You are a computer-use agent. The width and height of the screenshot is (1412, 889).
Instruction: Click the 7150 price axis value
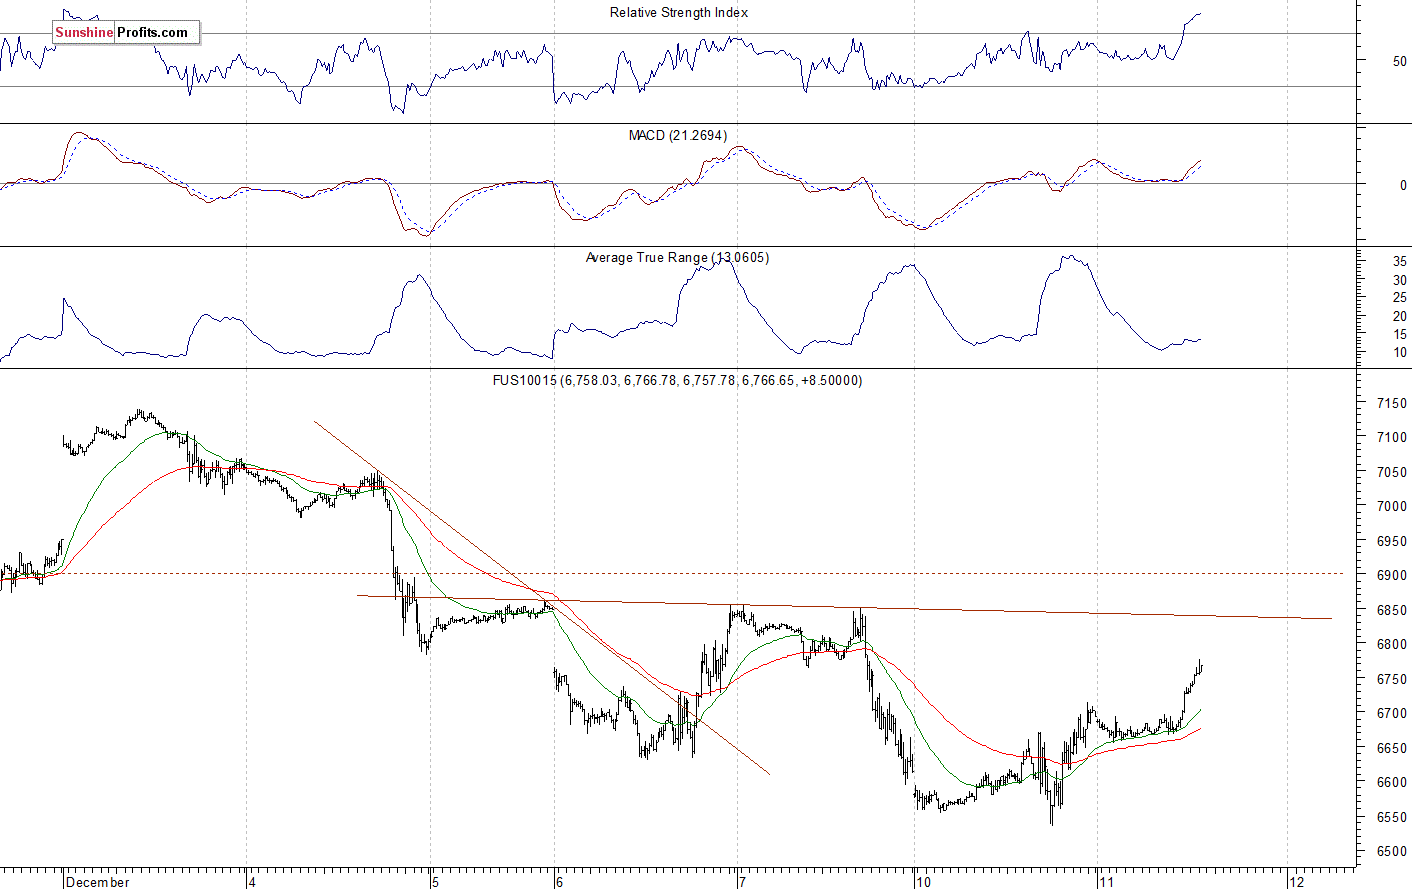coord(1392,403)
